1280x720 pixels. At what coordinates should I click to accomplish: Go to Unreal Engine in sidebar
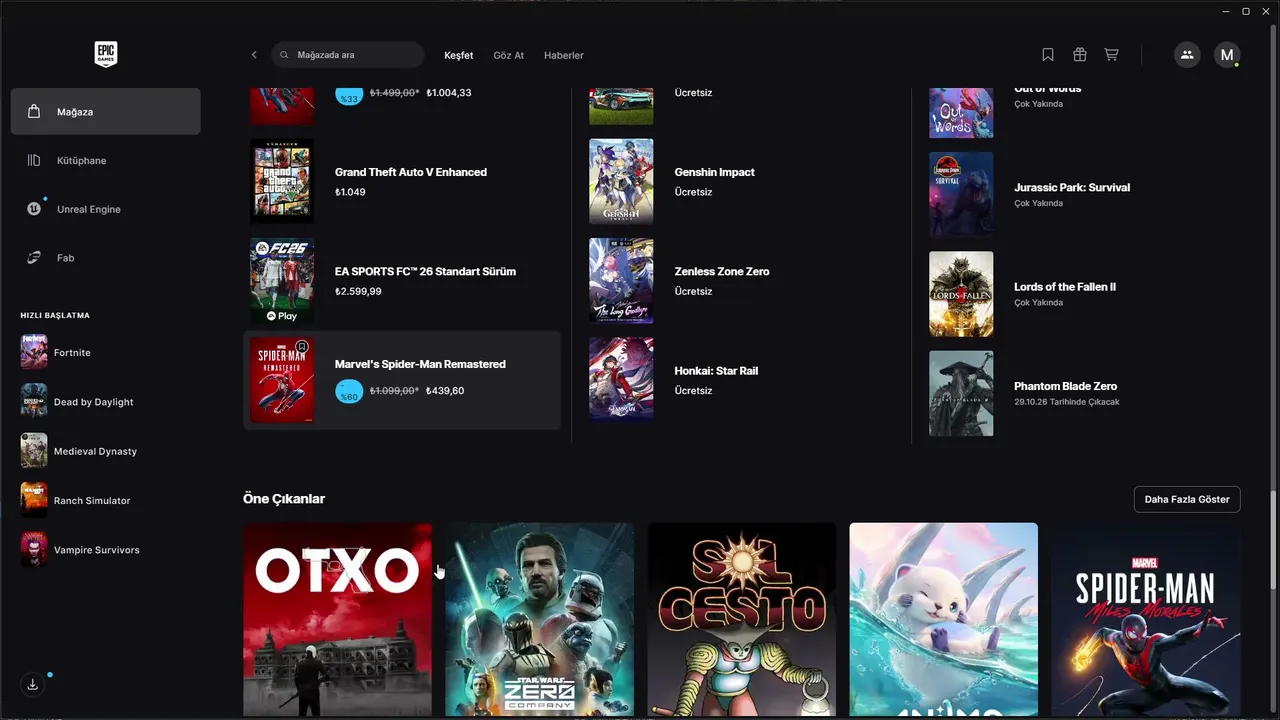tap(105, 209)
